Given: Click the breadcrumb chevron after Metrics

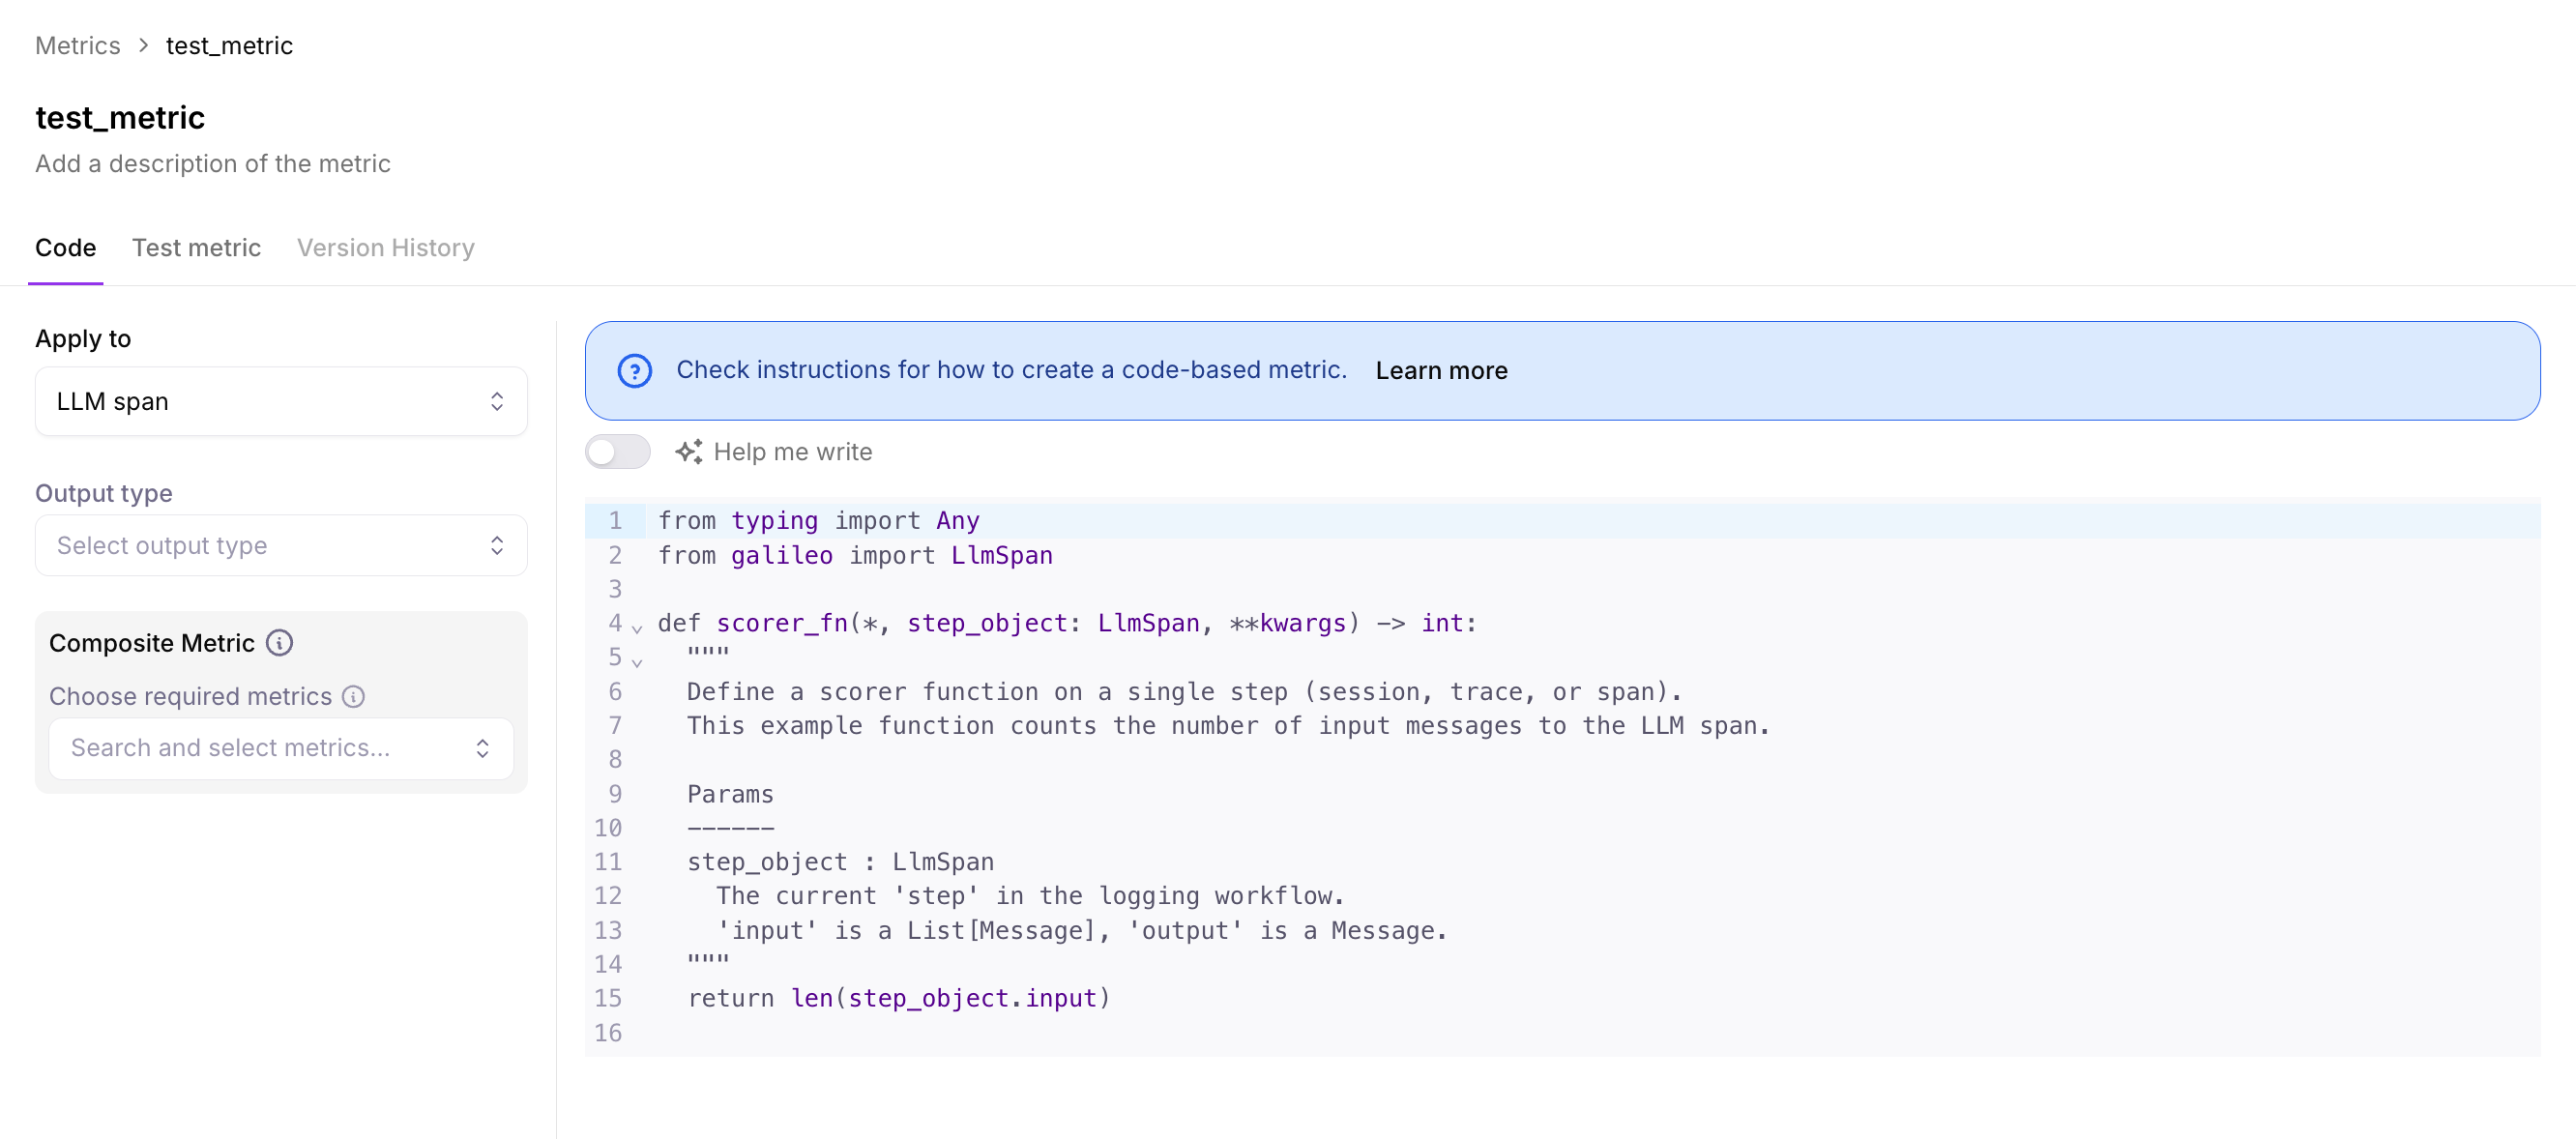Looking at the screenshot, I should click(144, 46).
